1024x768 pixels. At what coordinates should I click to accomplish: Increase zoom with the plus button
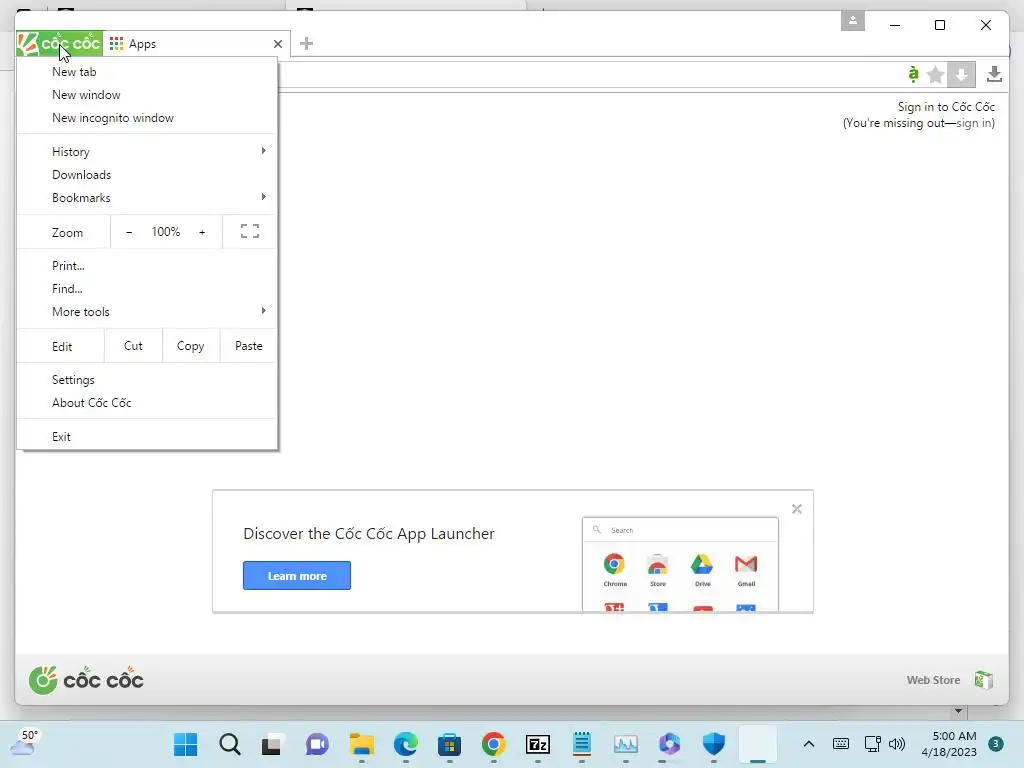202,232
